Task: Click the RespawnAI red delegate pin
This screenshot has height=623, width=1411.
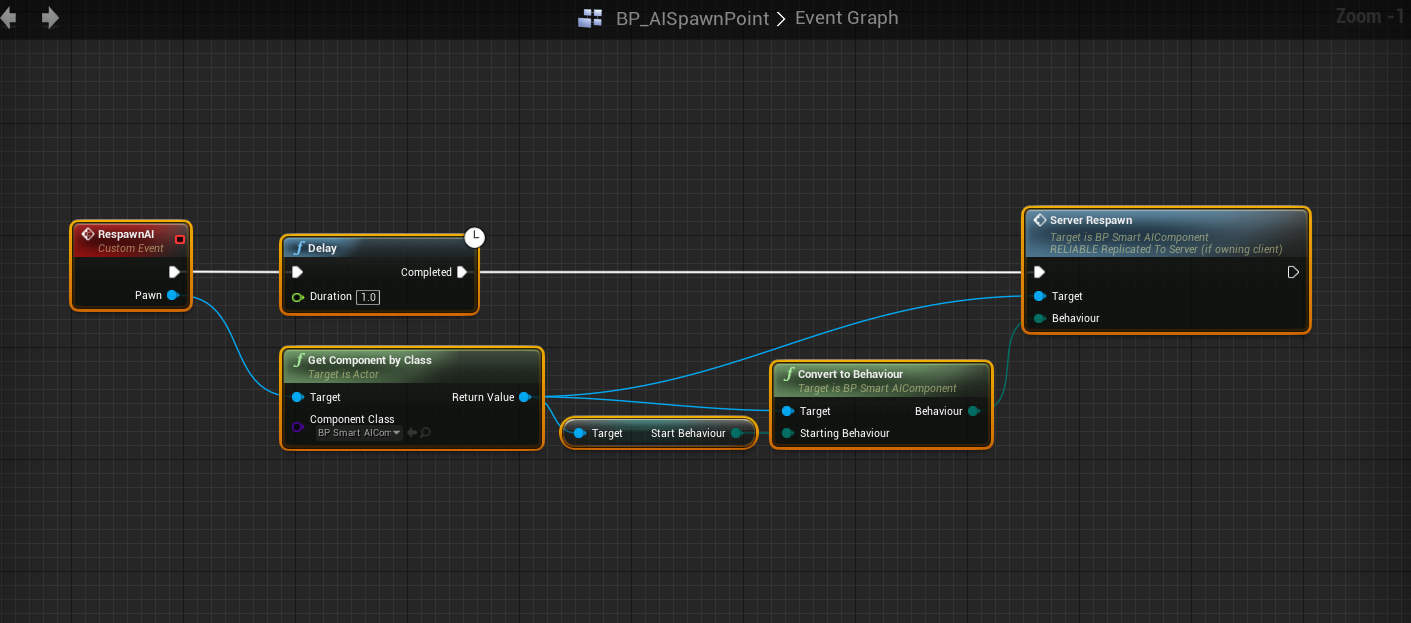Action: click(180, 239)
